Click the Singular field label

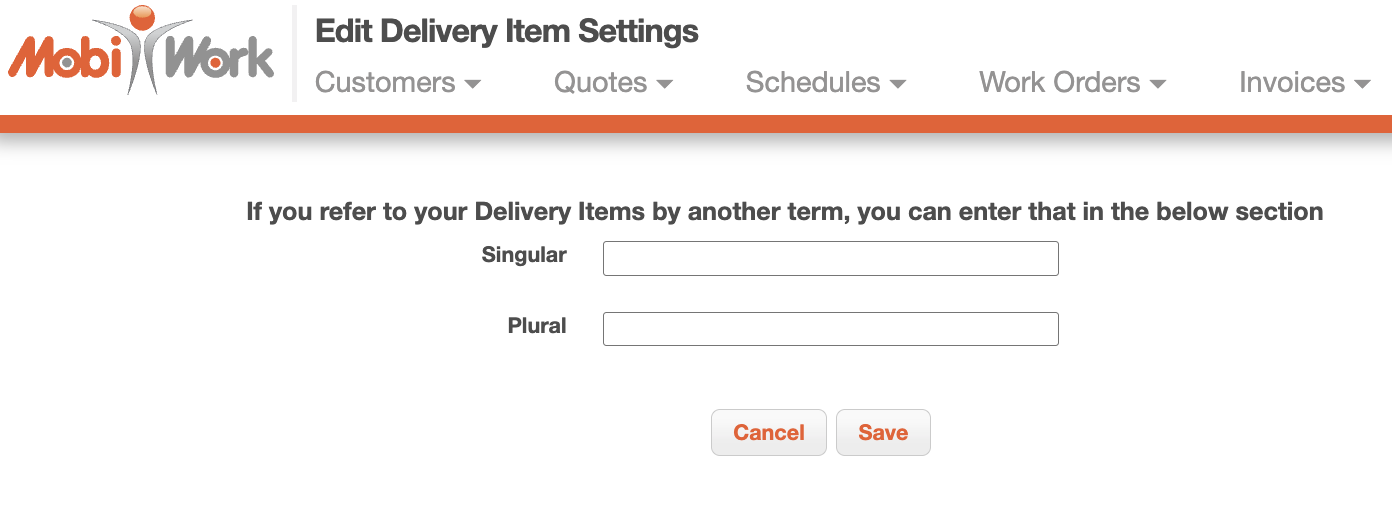524,255
